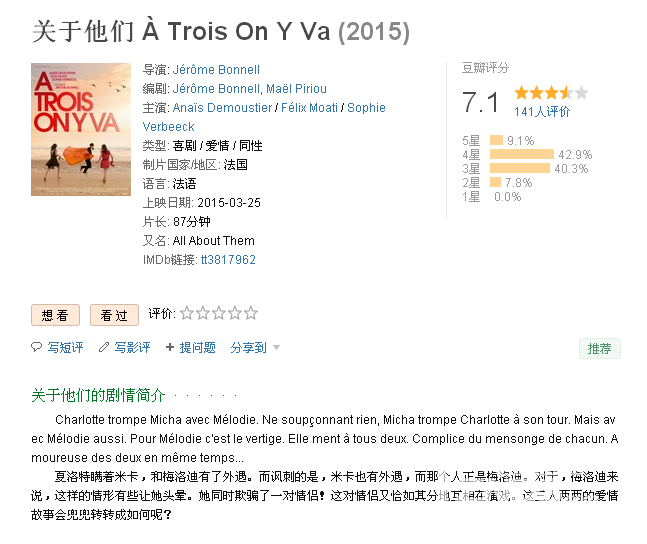Rate the movie five stars
This screenshot has width=647, height=544.
pos(251,313)
